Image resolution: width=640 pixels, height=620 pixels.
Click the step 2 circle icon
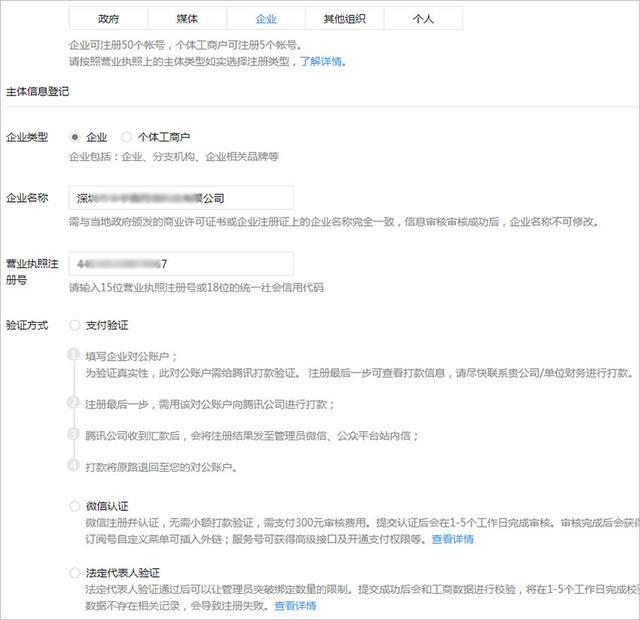(x=73, y=402)
